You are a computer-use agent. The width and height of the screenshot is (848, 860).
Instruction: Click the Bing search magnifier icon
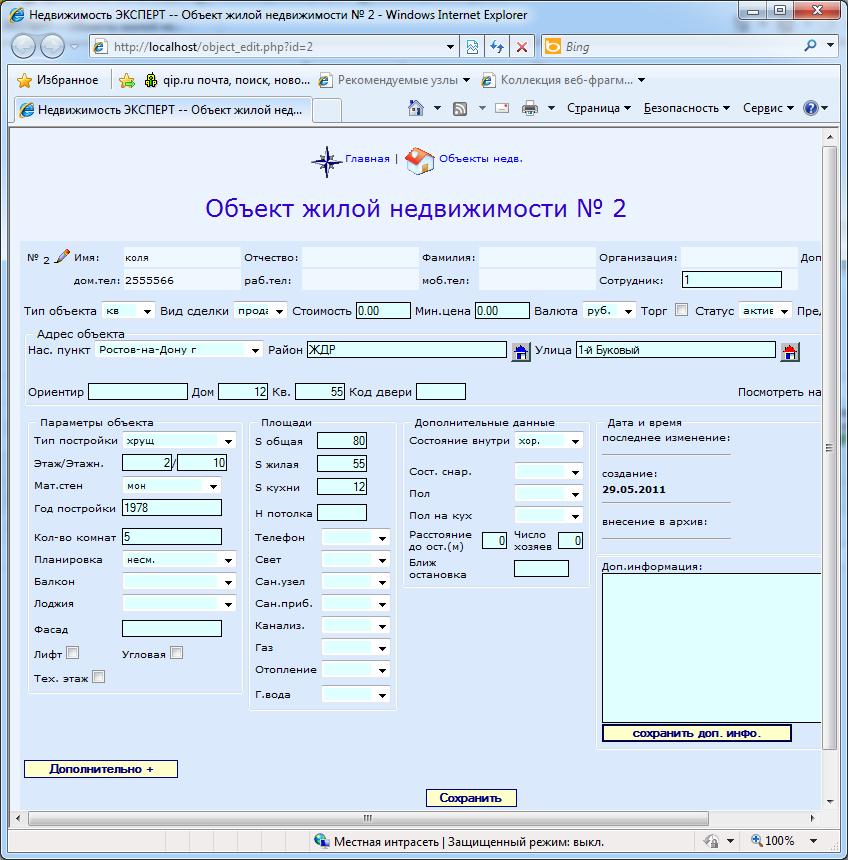click(x=810, y=46)
